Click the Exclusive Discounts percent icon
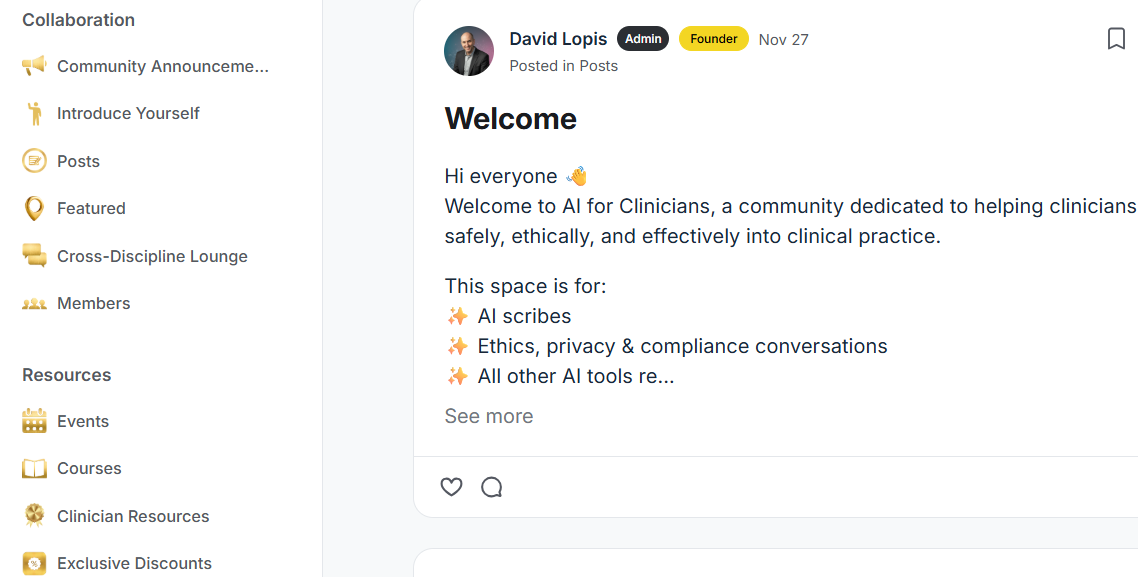The width and height of the screenshot is (1138, 577). point(34,563)
